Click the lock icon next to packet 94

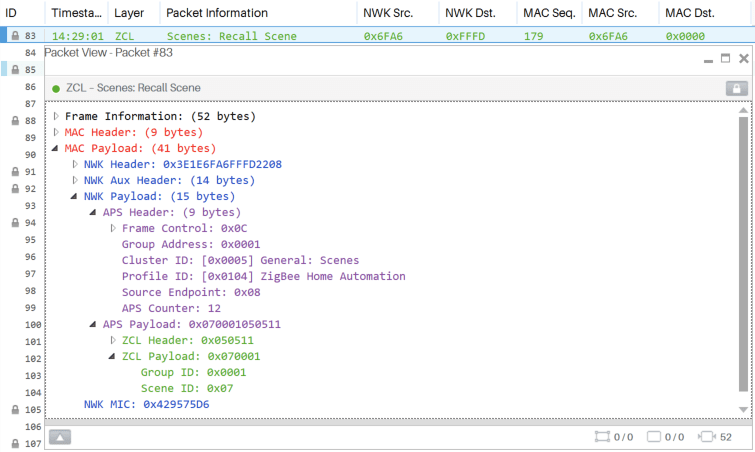[x=14, y=223]
